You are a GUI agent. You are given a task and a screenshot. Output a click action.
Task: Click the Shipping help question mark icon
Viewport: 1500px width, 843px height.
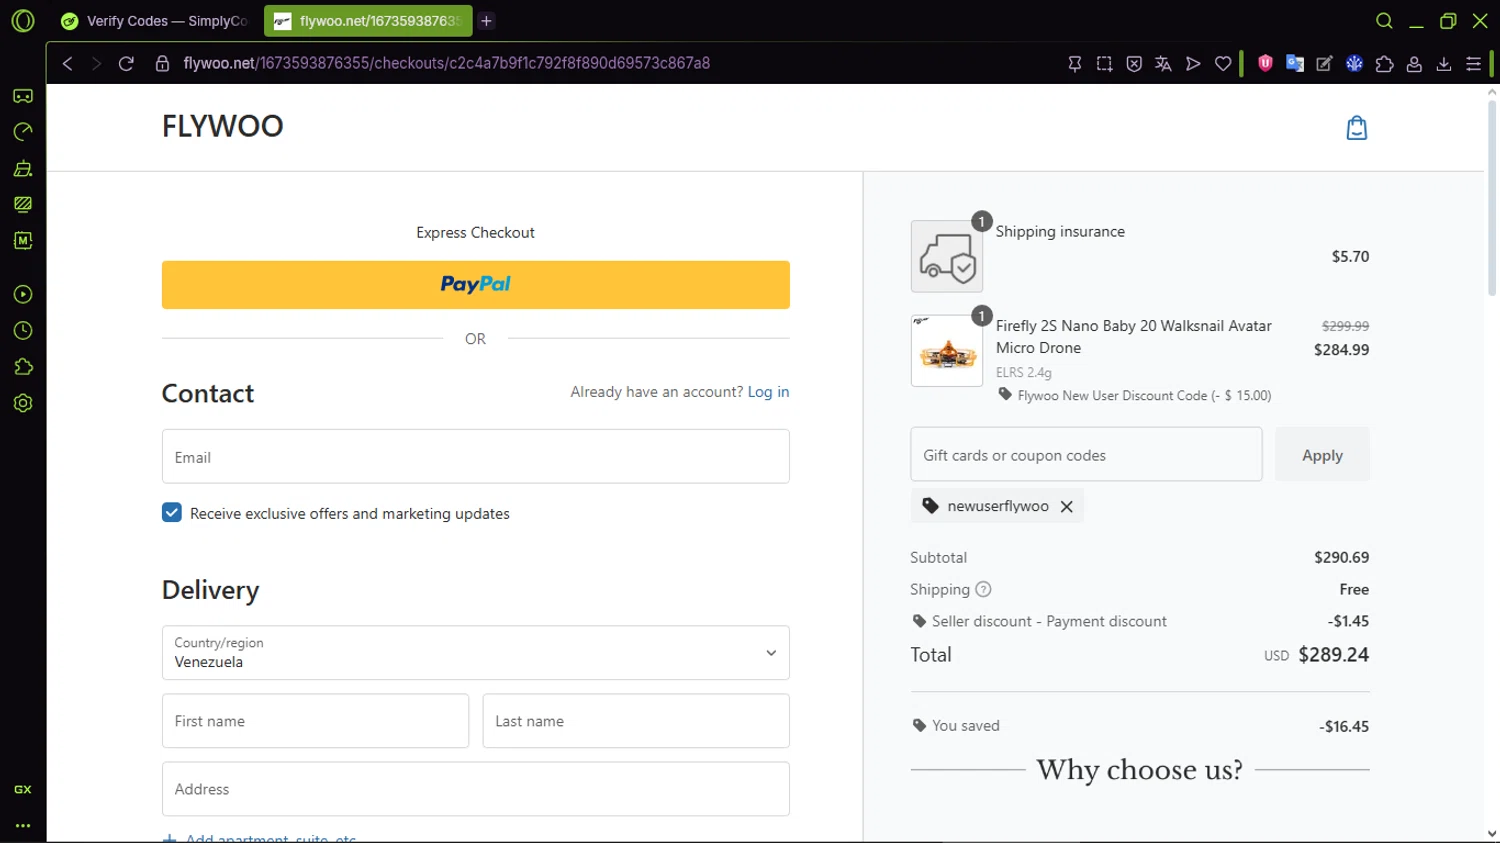[983, 589]
